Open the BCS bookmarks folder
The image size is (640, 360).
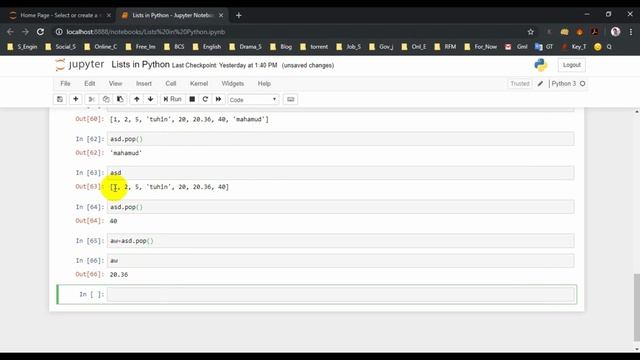174,47
